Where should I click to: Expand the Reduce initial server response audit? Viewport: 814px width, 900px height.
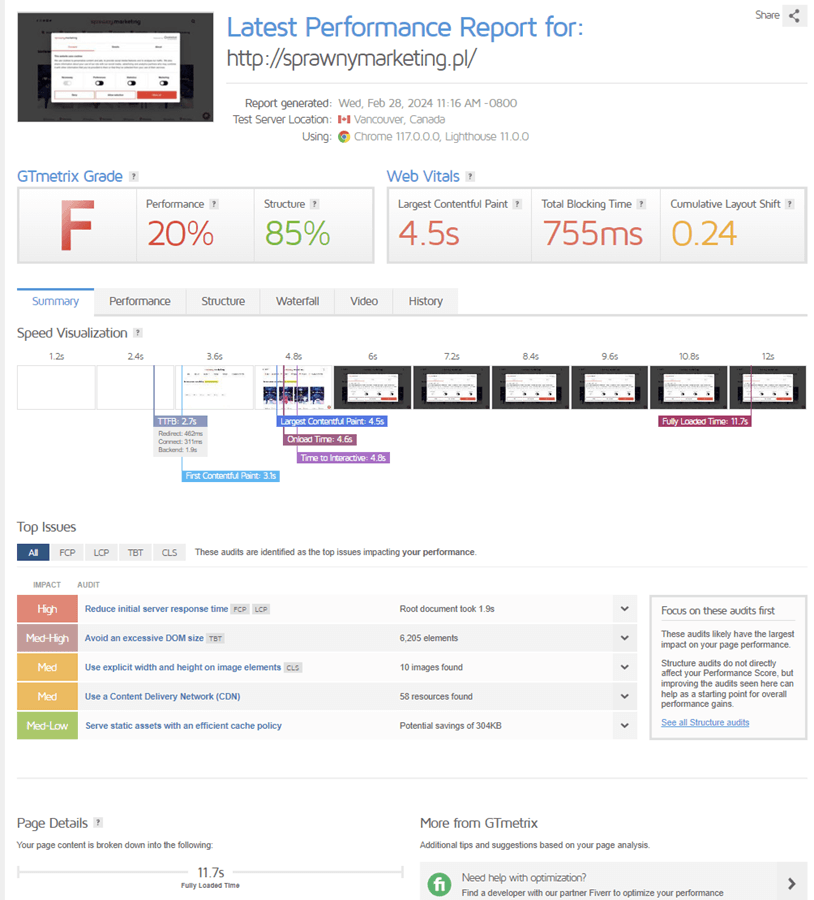[x=624, y=609]
